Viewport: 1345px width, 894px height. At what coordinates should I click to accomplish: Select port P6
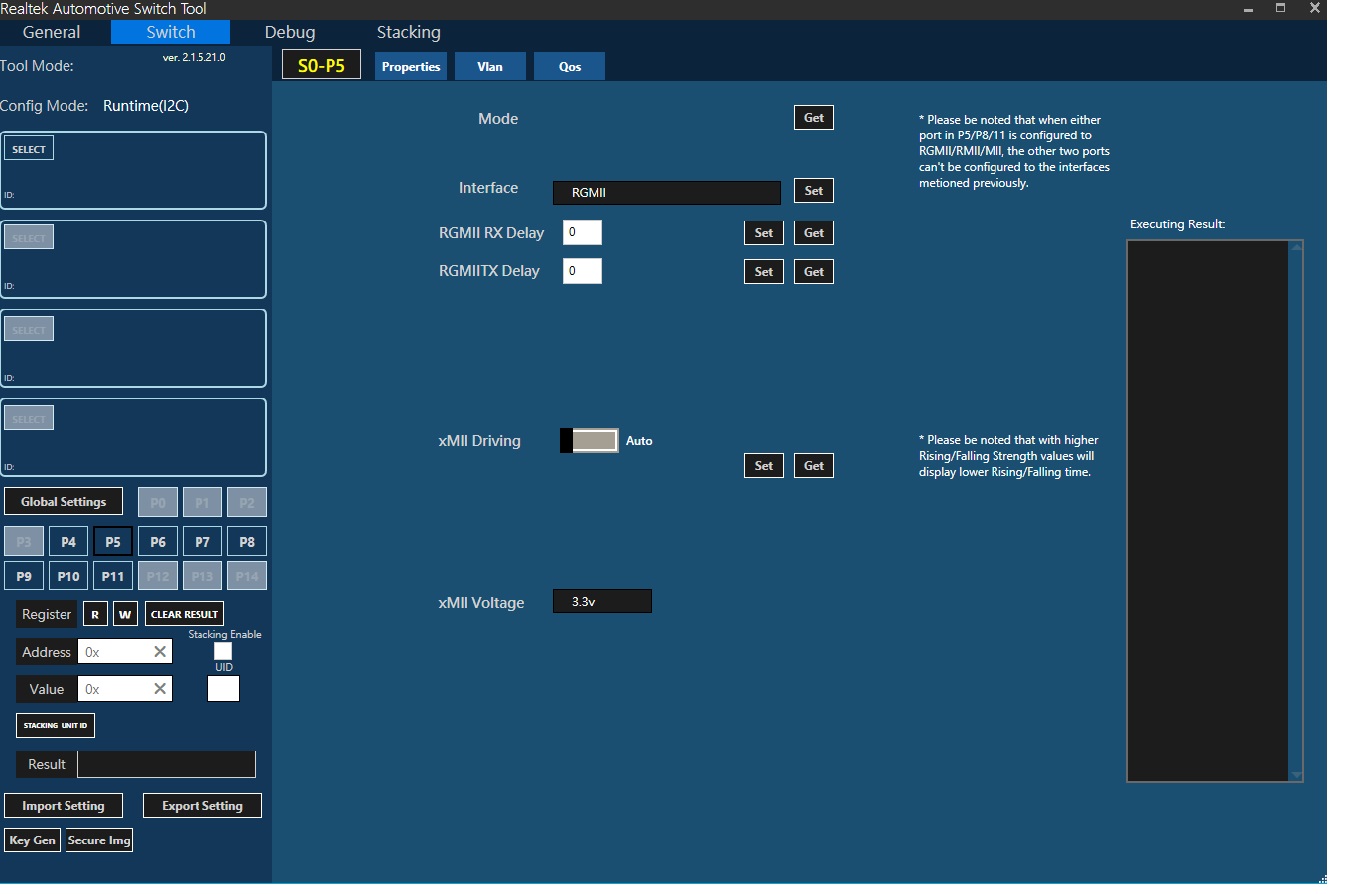(158, 542)
